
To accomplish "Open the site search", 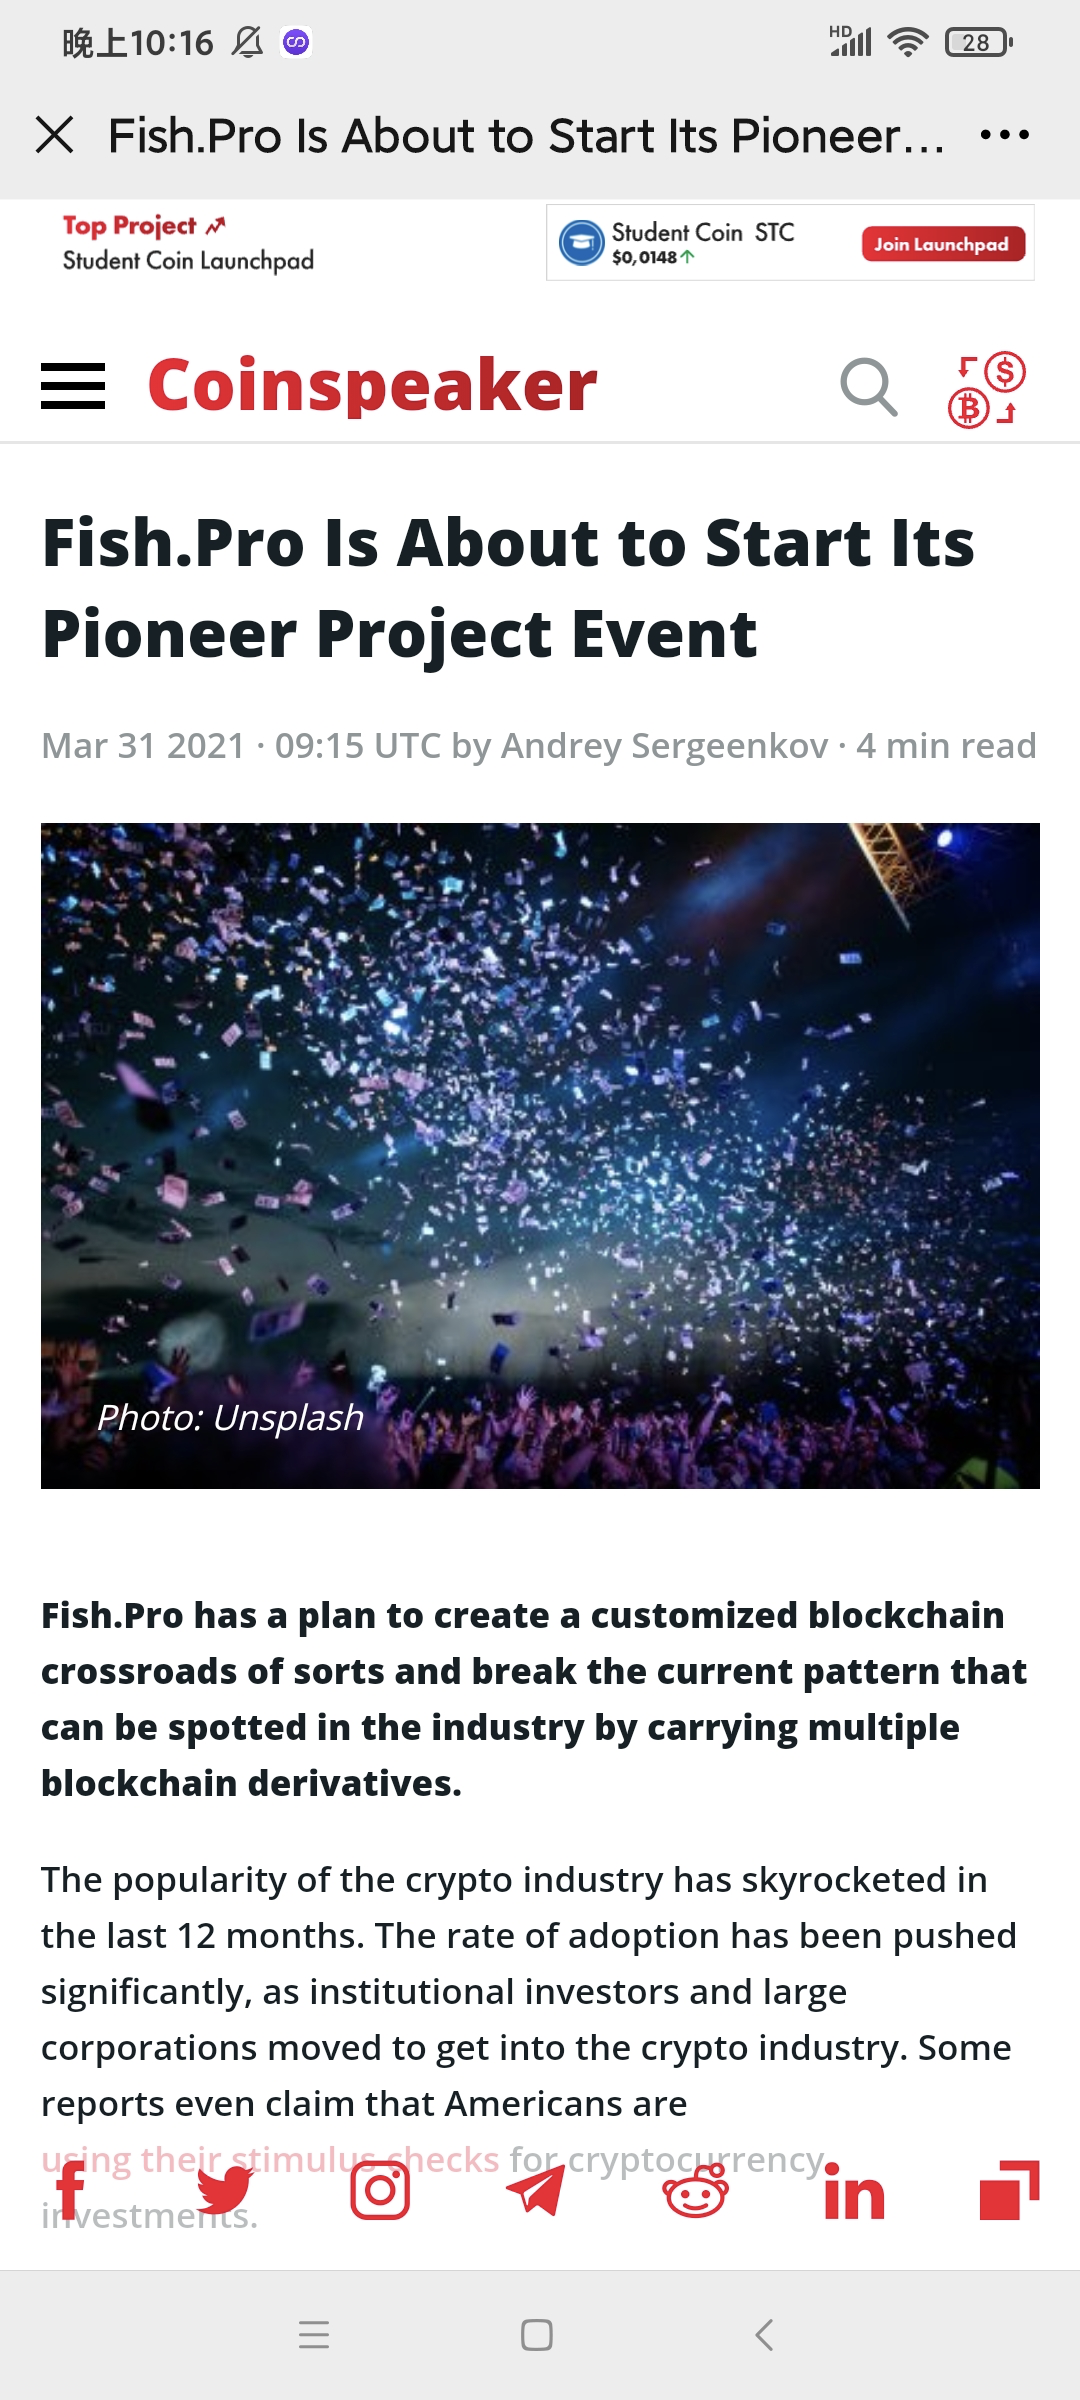I will 868,386.
